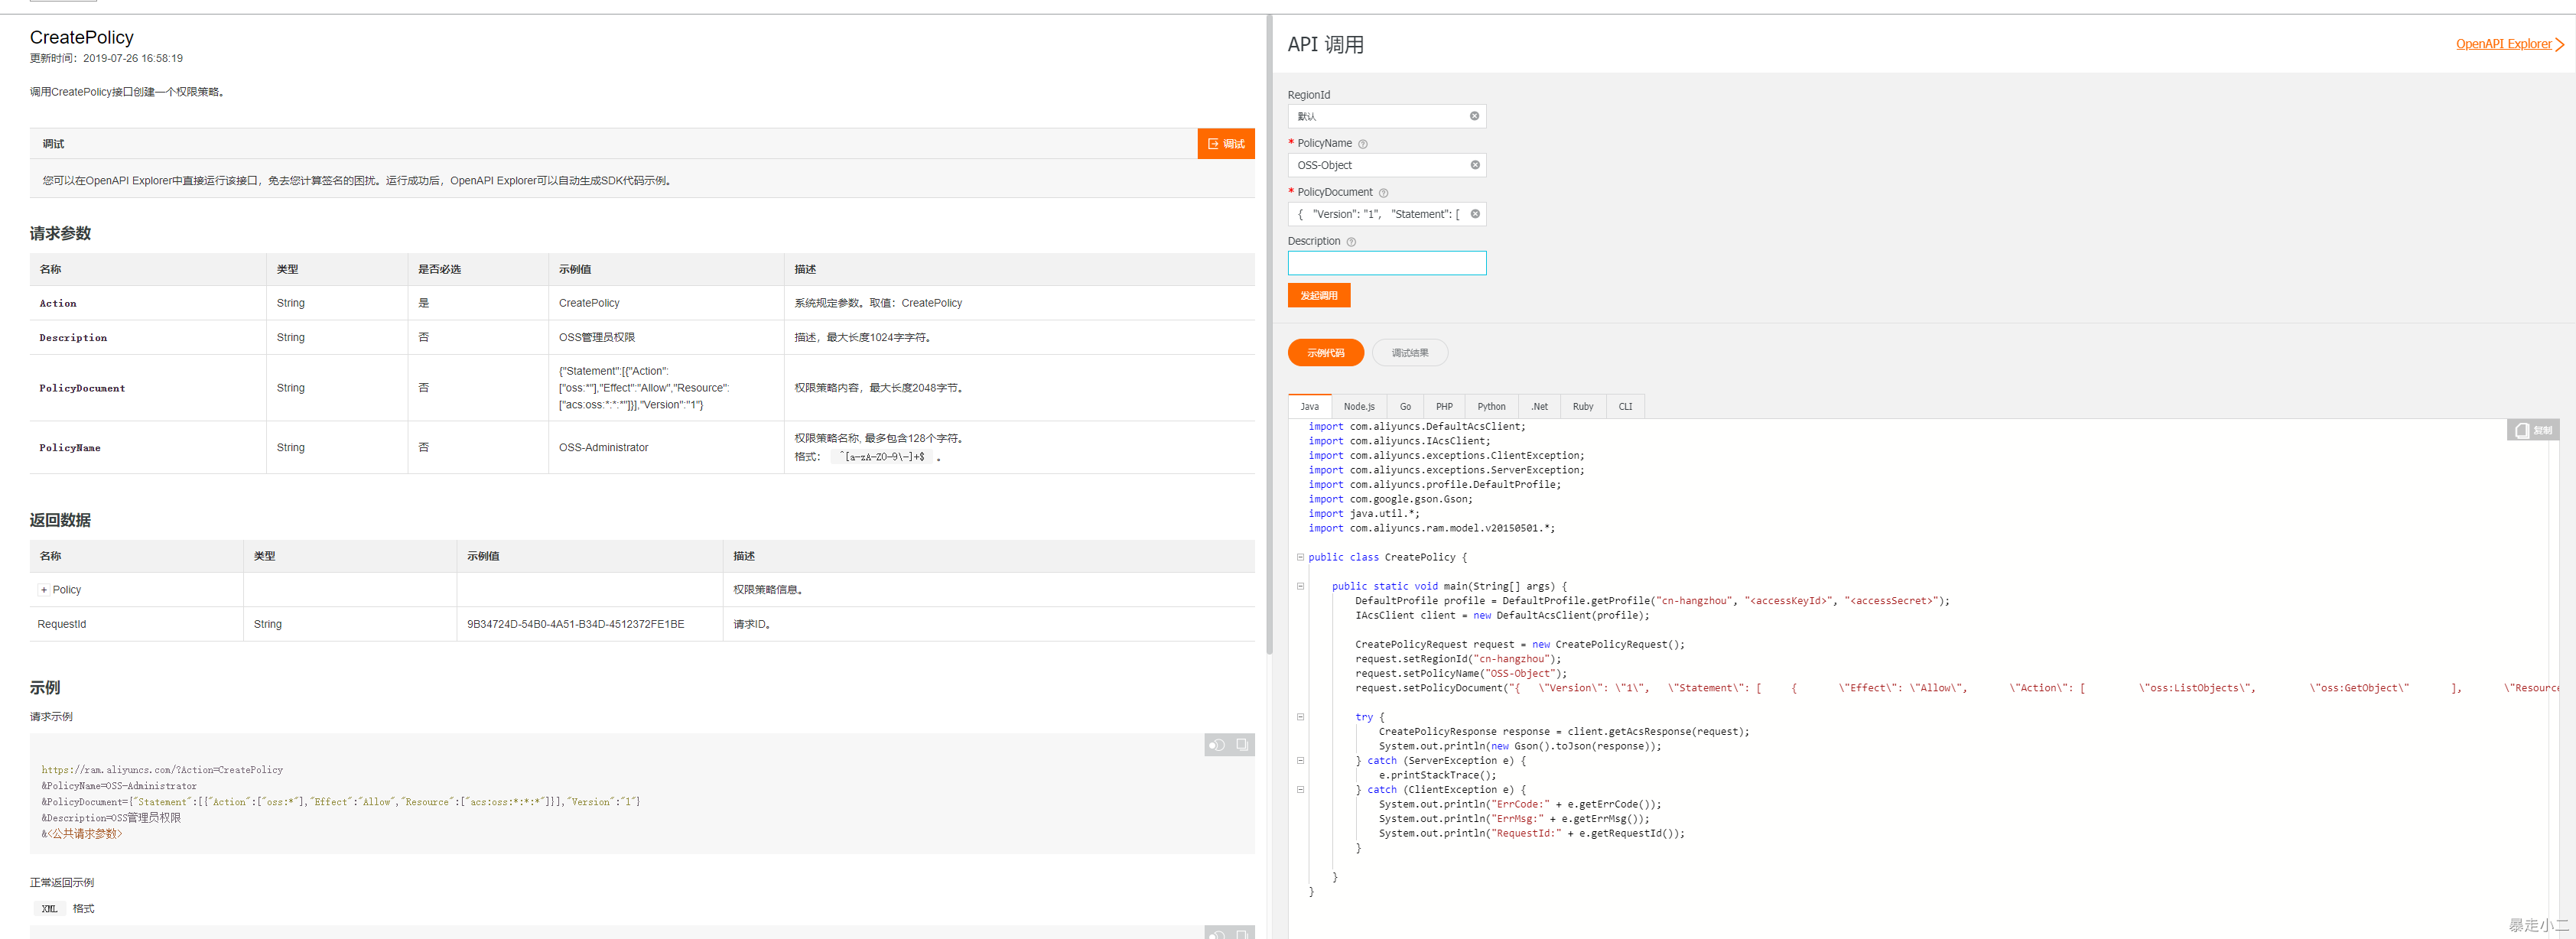Switch to the Node.js code tab
The height and width of the screenshot is (939, 2576).
click(x=1358, y=407)
